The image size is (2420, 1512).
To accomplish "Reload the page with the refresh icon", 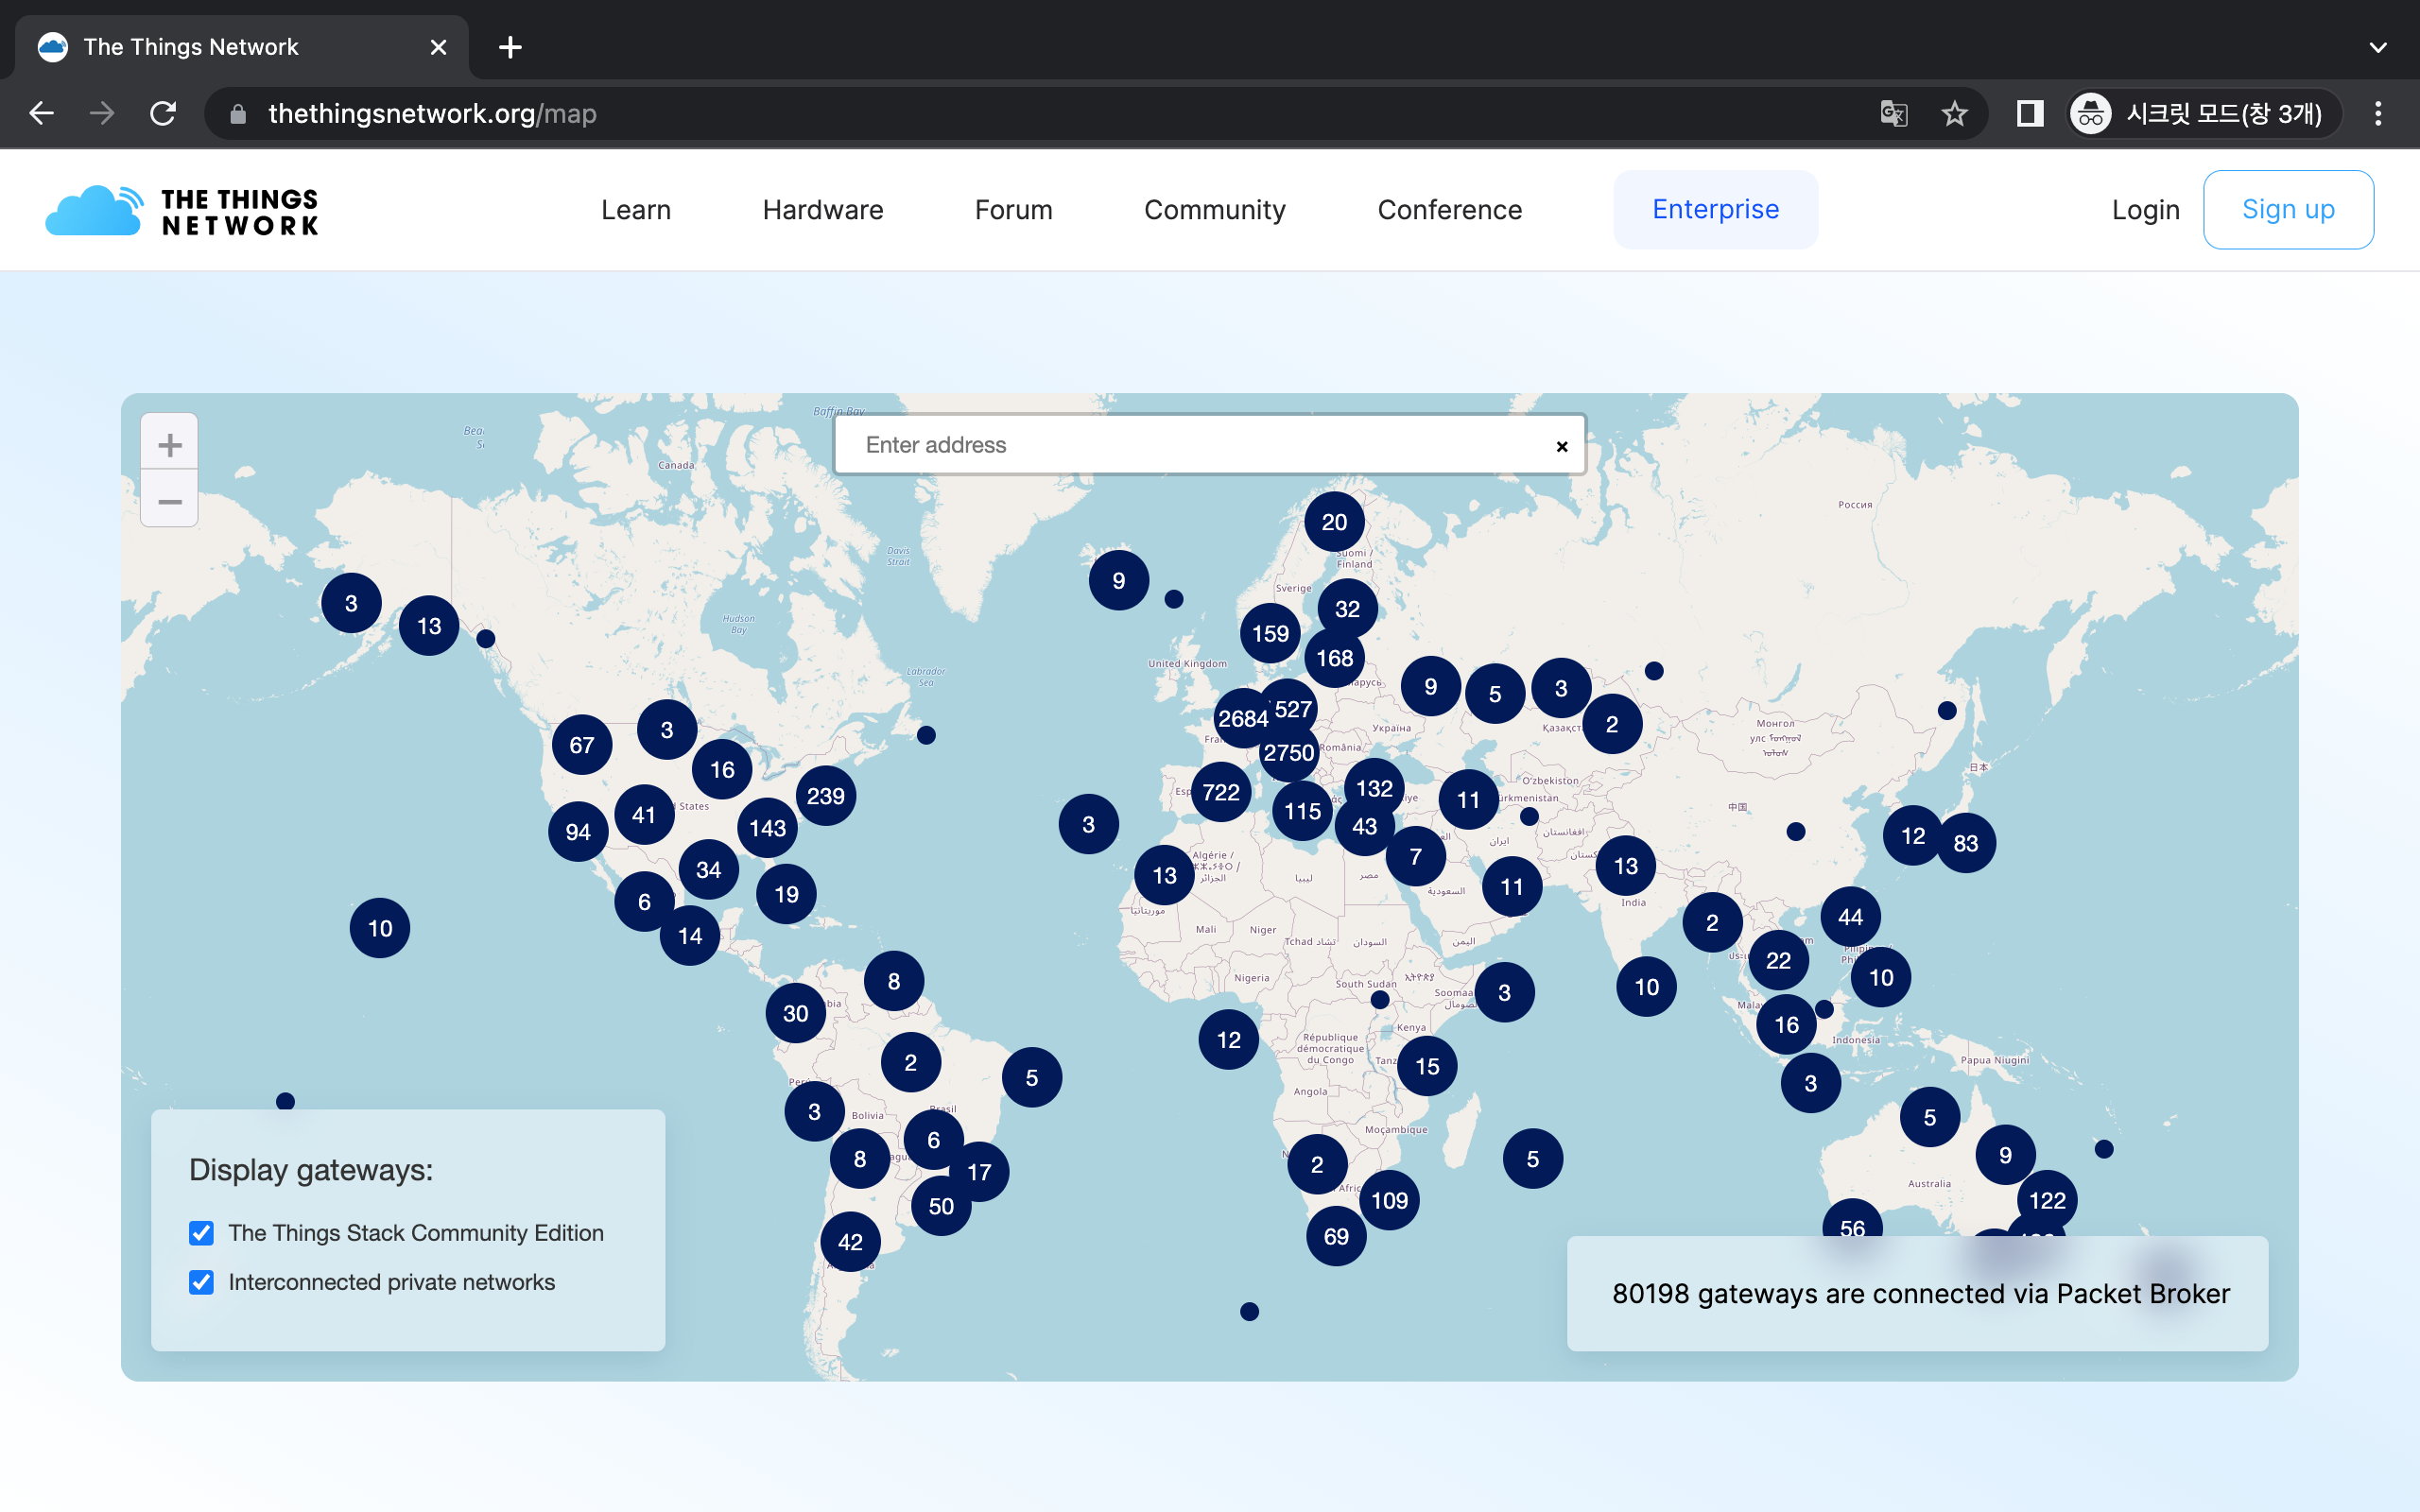I will (x=163, y=114).
